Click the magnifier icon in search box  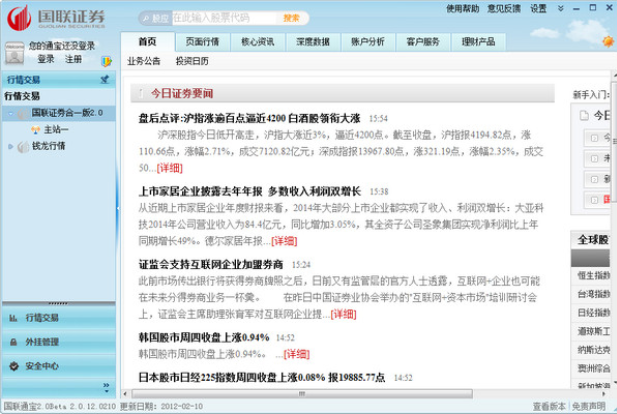[x=146, y=18]
